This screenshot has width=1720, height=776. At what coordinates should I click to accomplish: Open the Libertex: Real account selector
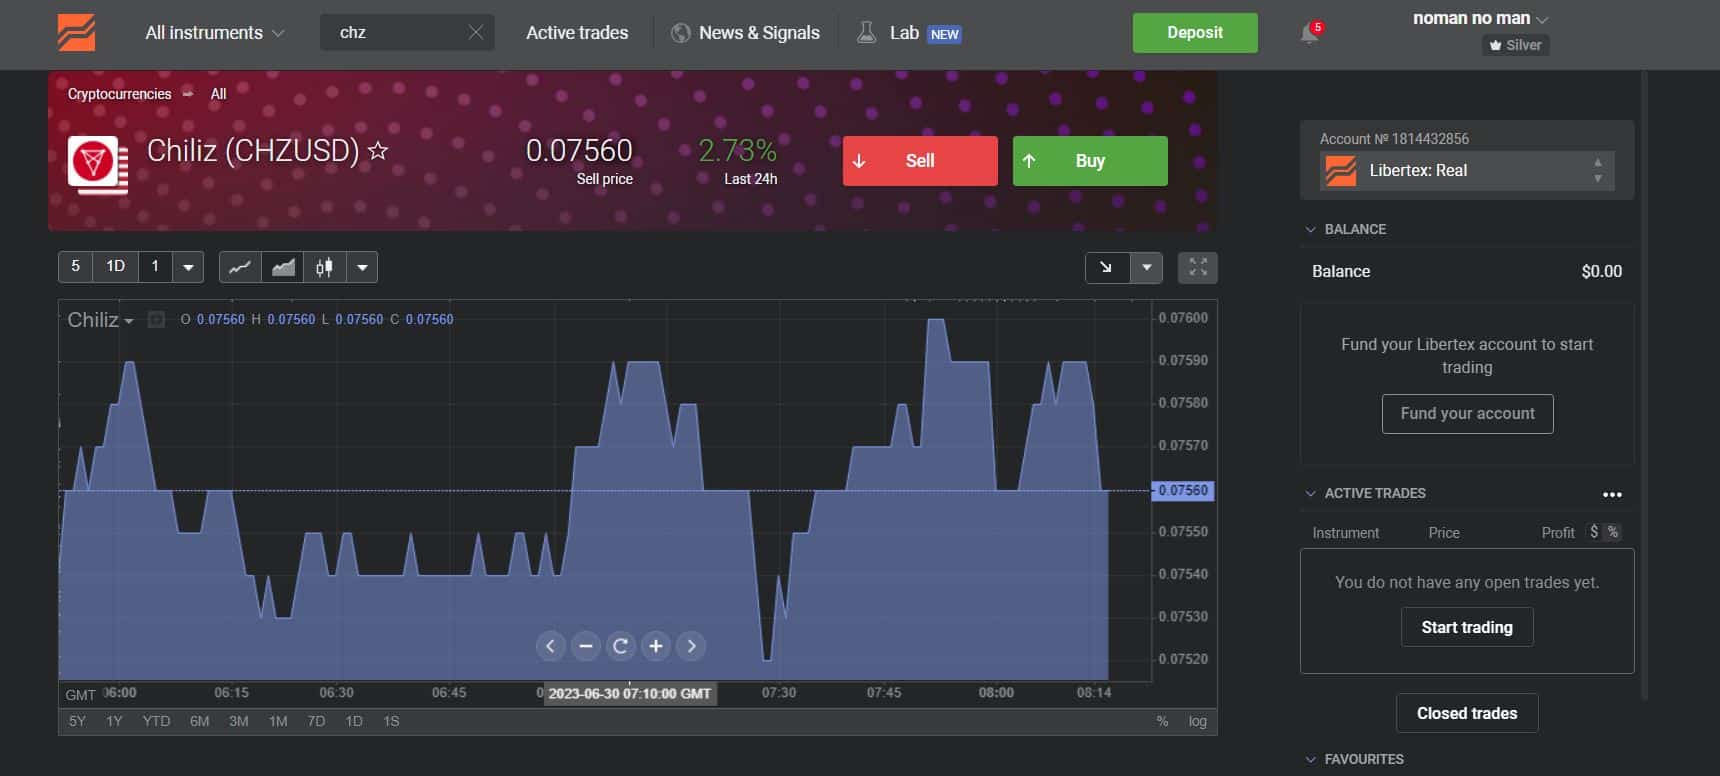coord(1467,170)
